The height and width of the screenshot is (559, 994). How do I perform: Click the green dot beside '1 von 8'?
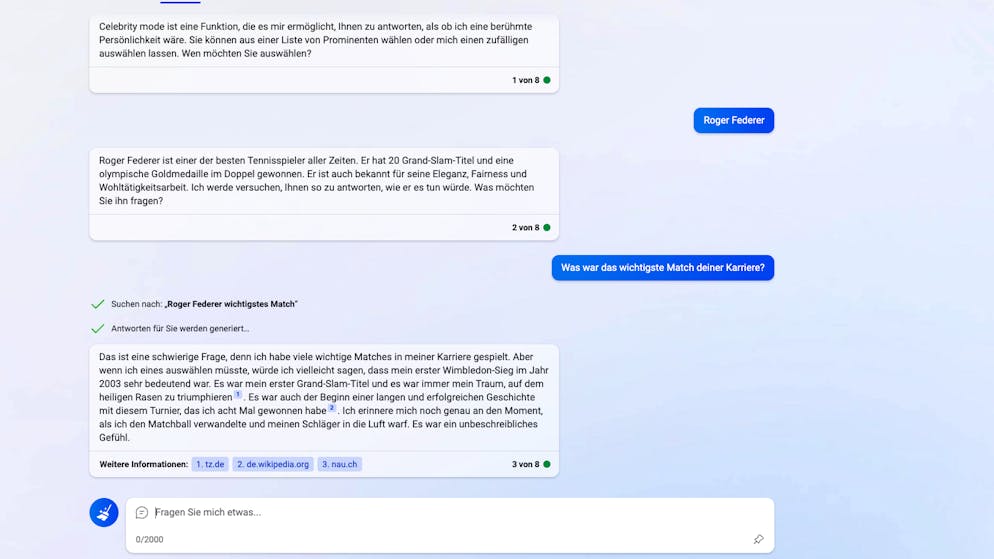pos(547,80)
